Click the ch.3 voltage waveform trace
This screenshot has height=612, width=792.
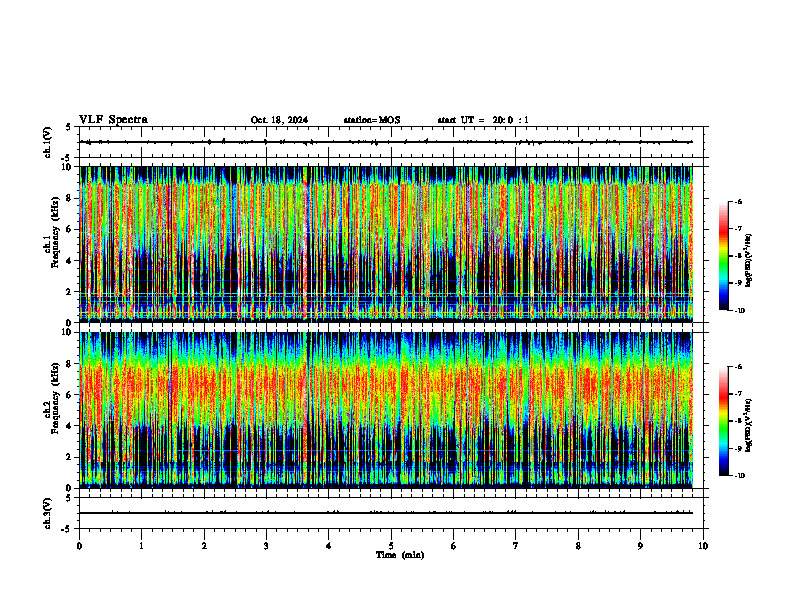[x=386, y=513]
